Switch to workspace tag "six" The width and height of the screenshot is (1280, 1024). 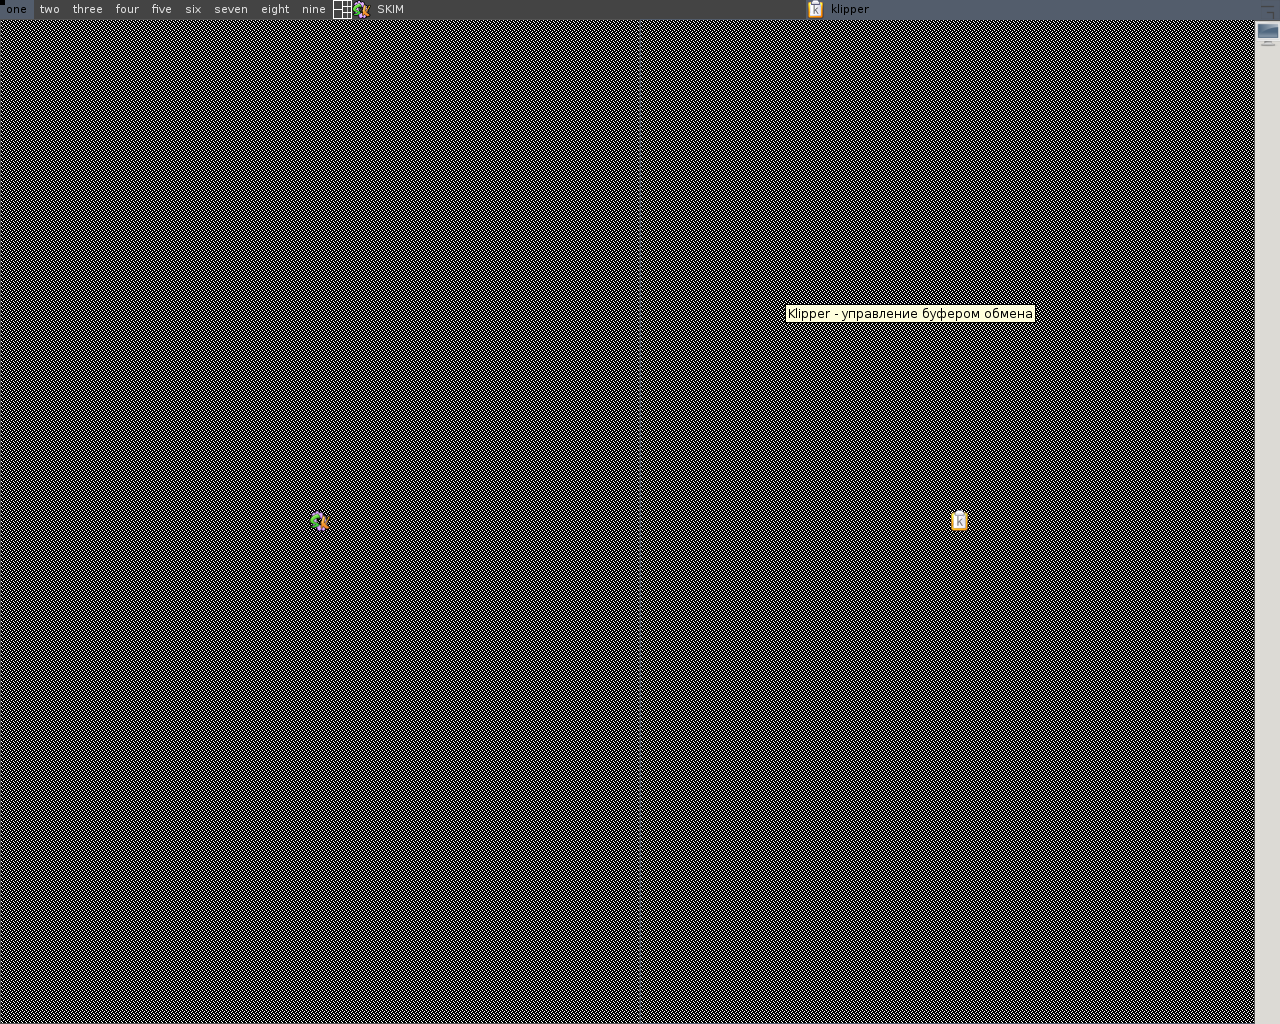193,9
